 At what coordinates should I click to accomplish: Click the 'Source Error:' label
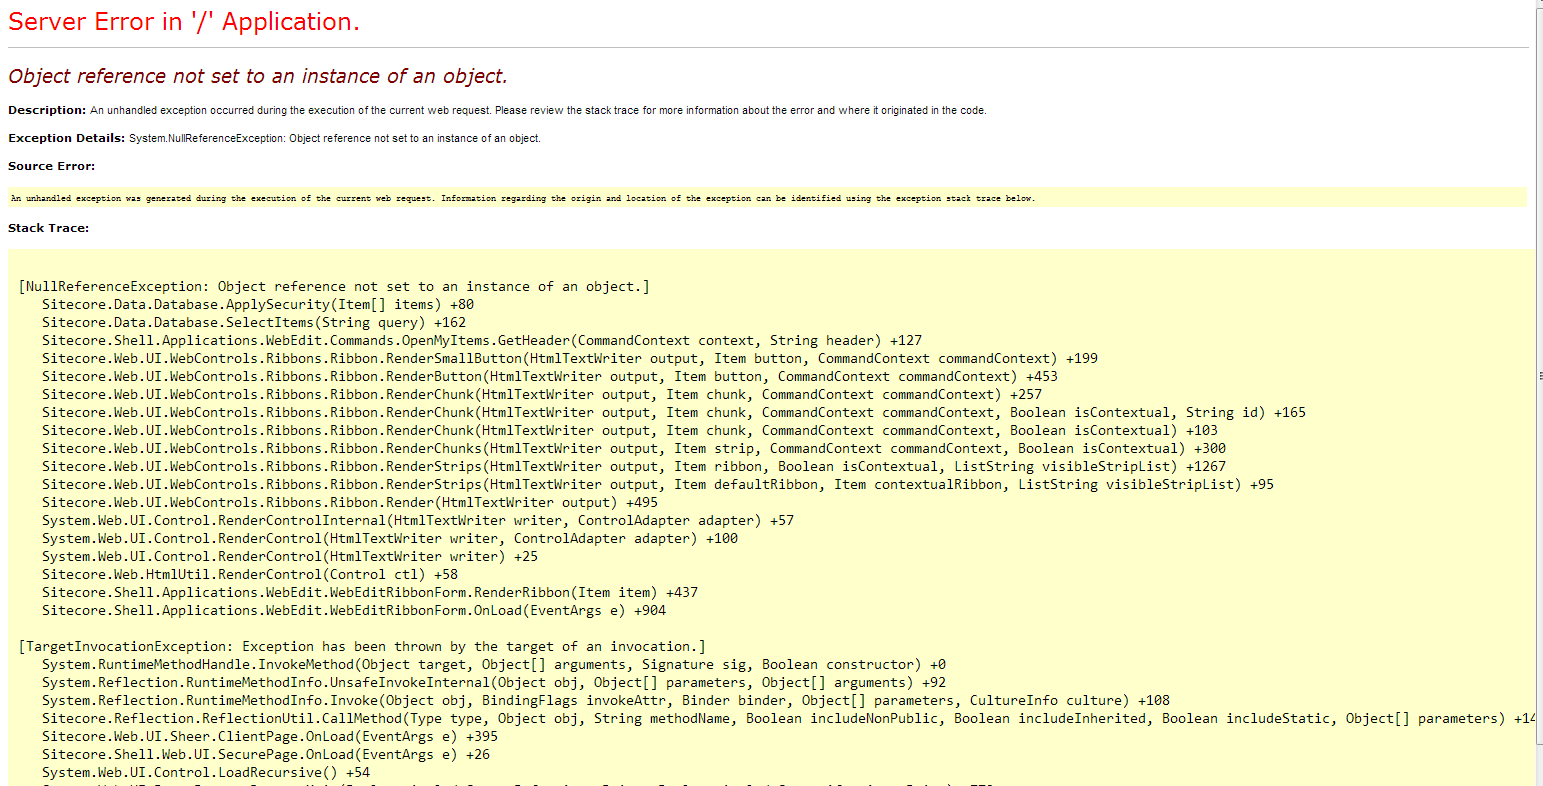[51, 166]
